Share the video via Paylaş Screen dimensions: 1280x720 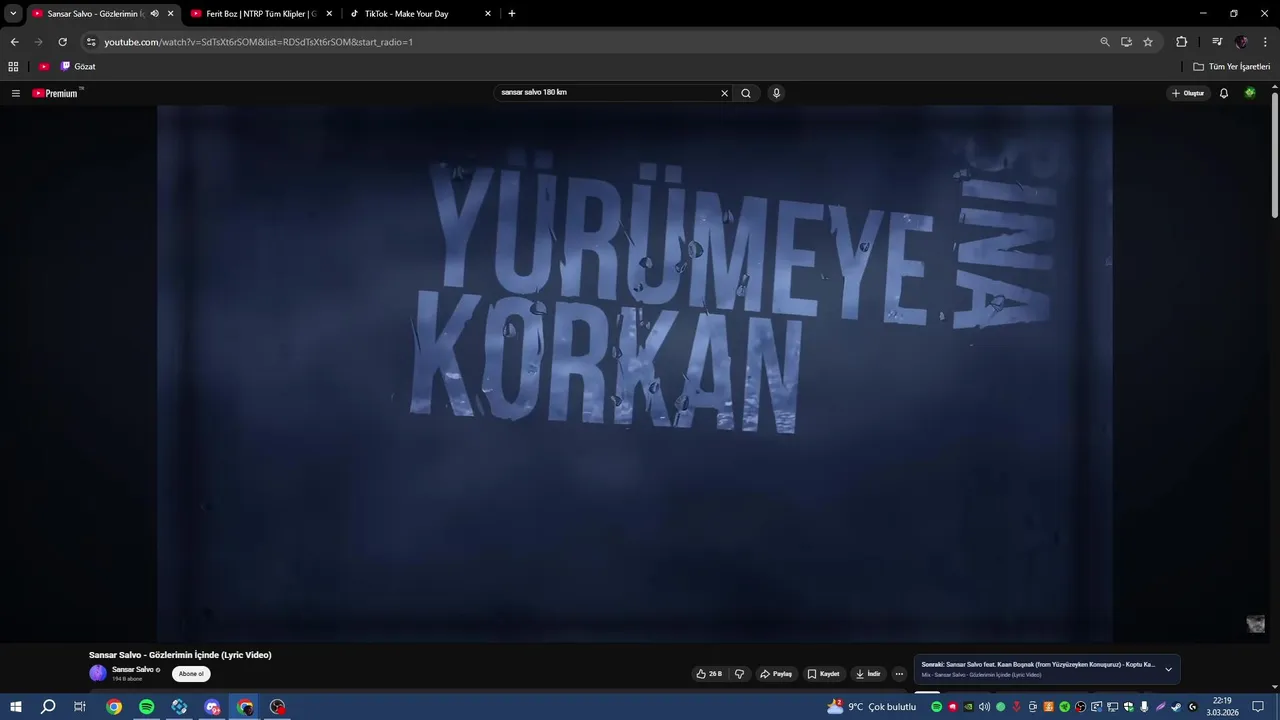776,674
